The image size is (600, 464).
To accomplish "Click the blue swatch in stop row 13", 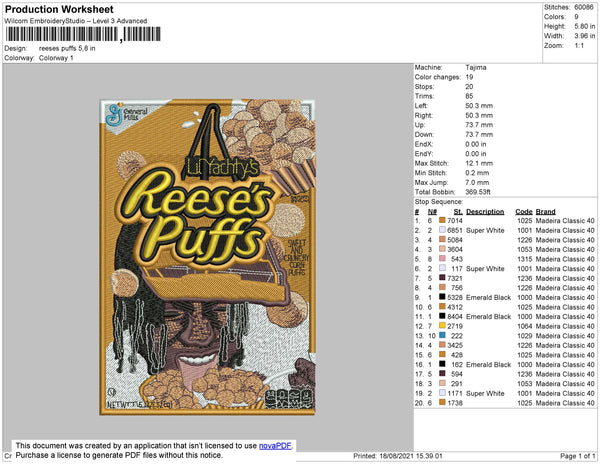I will tap(442, 335).
